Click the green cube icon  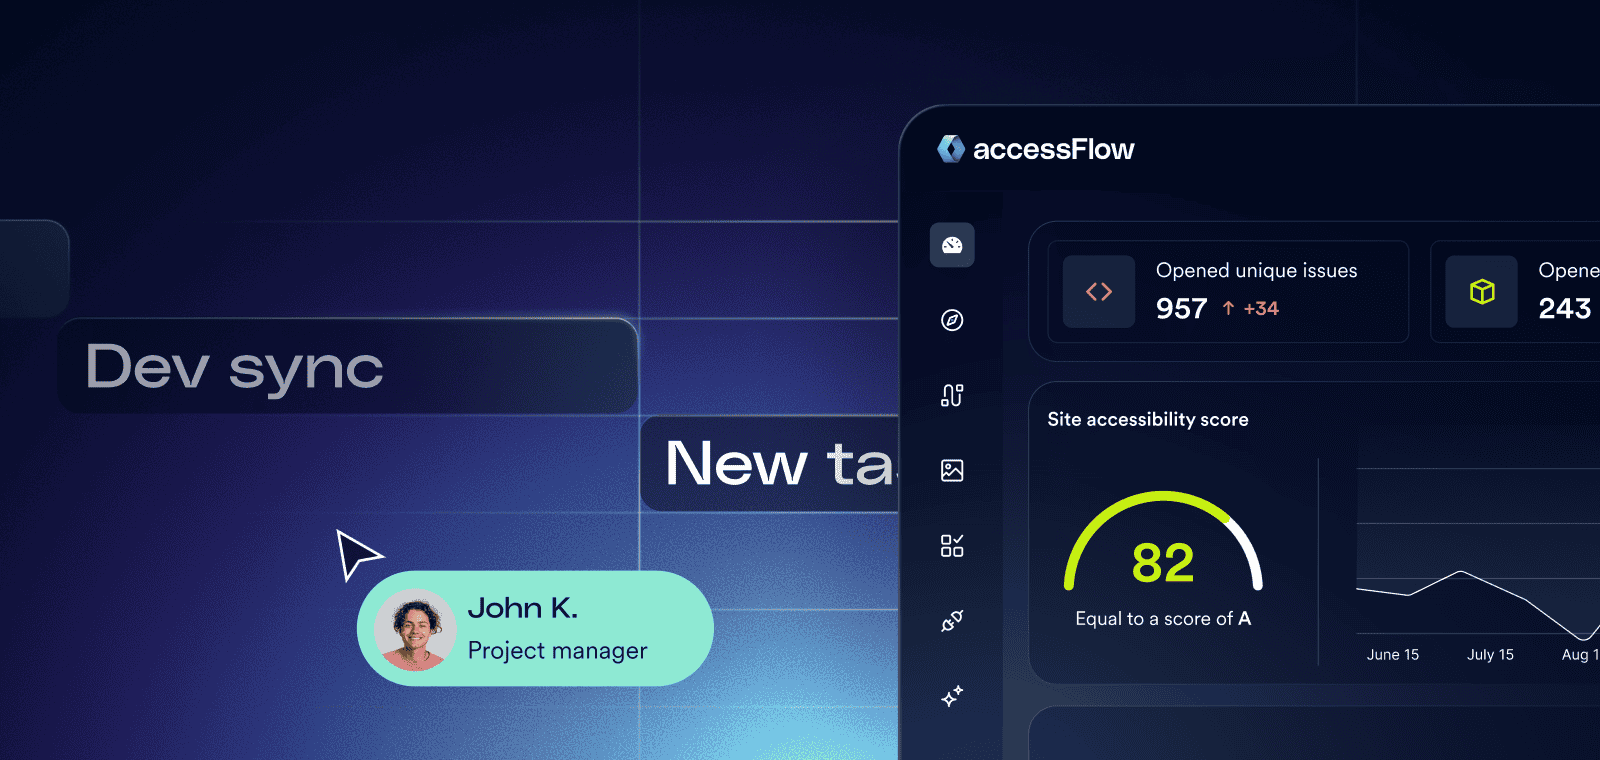tap(1482, 291)
